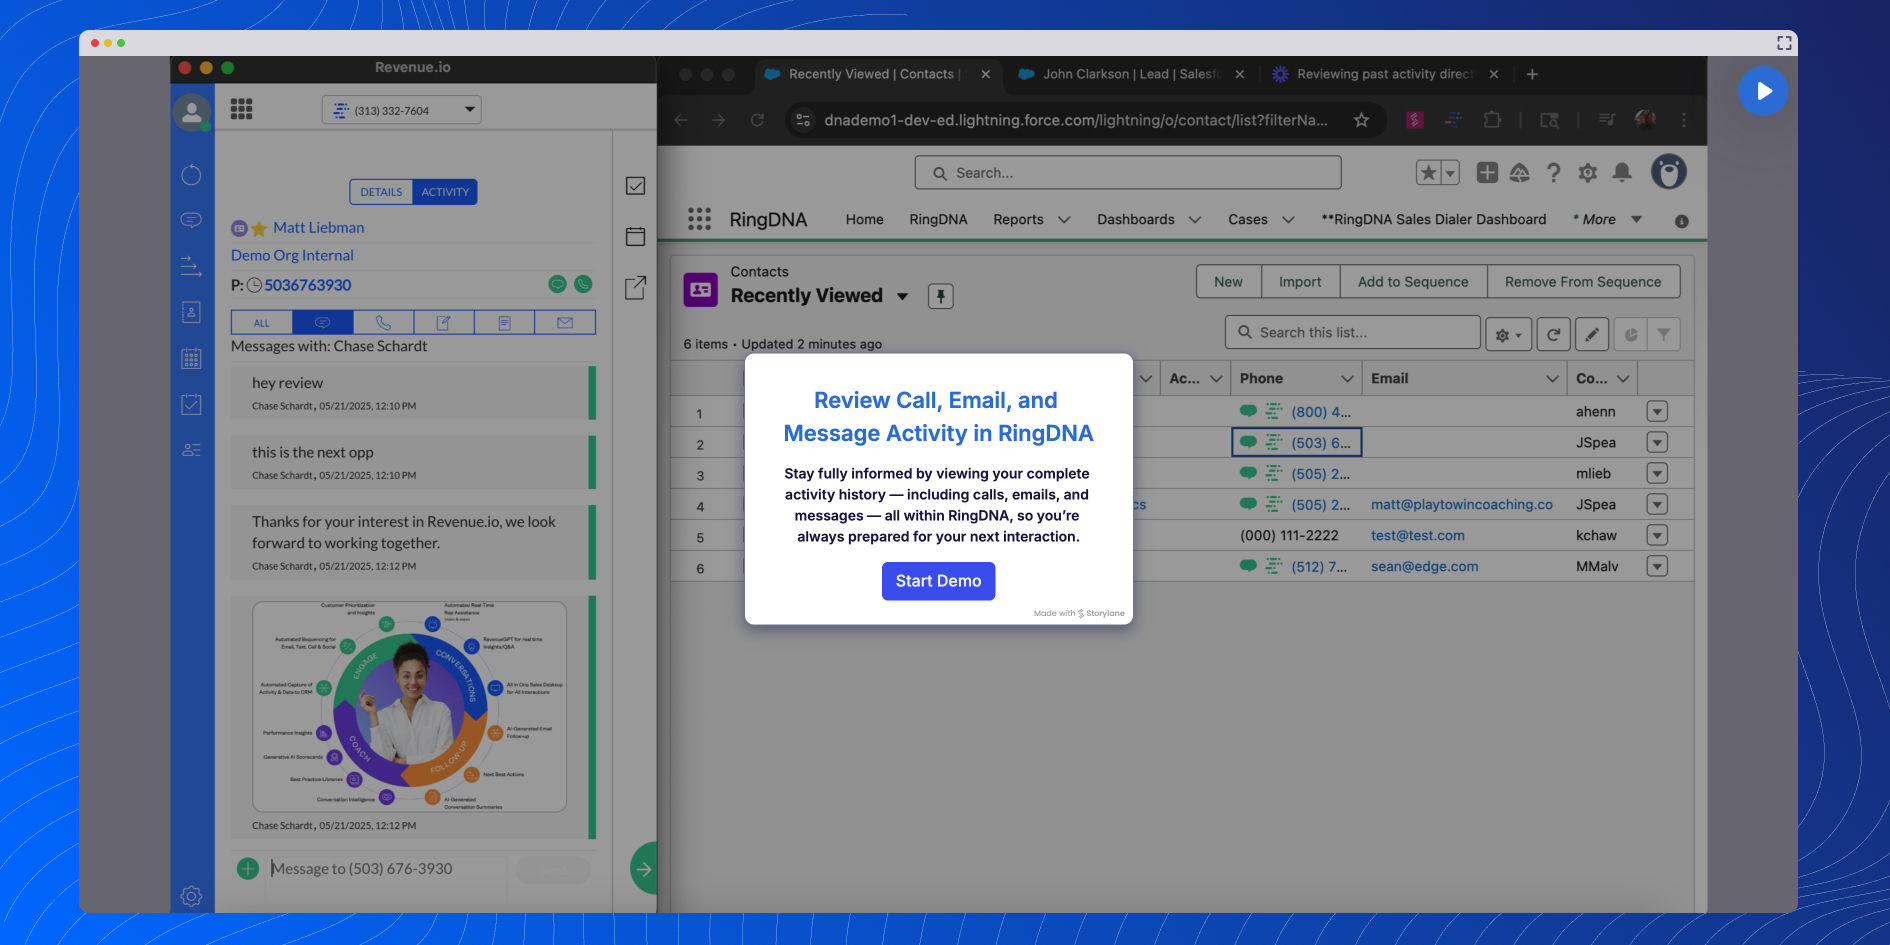1890x945 pixels.
Task: Click the green call icon next to 5036763930
Action: 584,285
